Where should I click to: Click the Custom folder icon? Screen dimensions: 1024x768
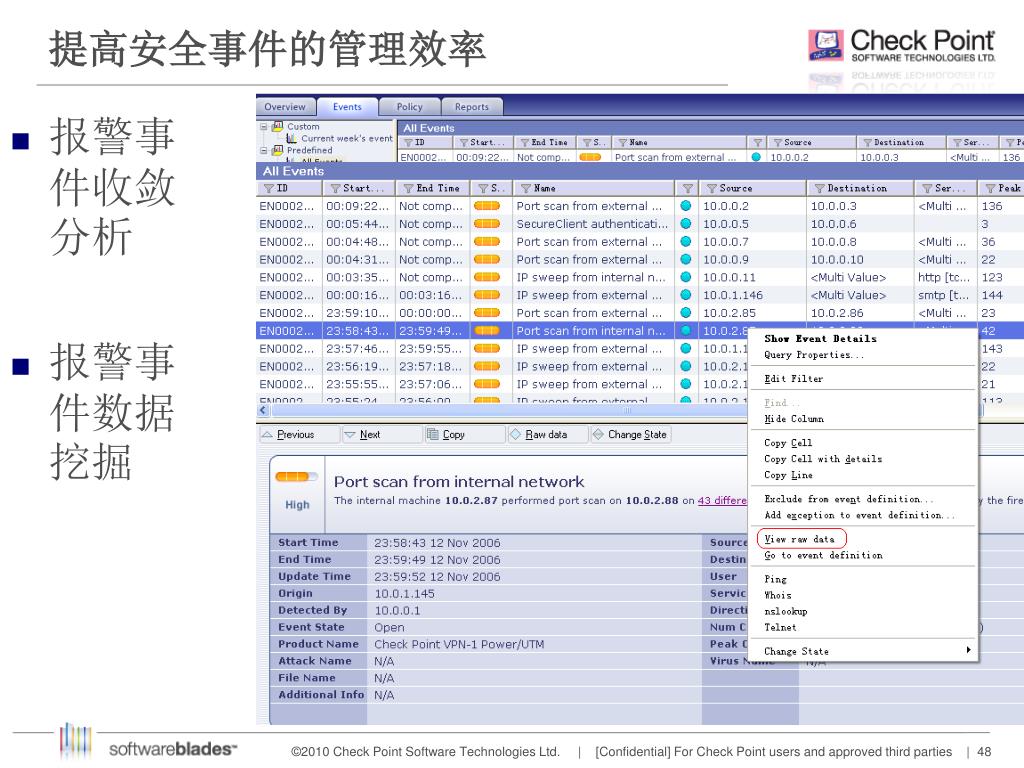tap(277, 126)
